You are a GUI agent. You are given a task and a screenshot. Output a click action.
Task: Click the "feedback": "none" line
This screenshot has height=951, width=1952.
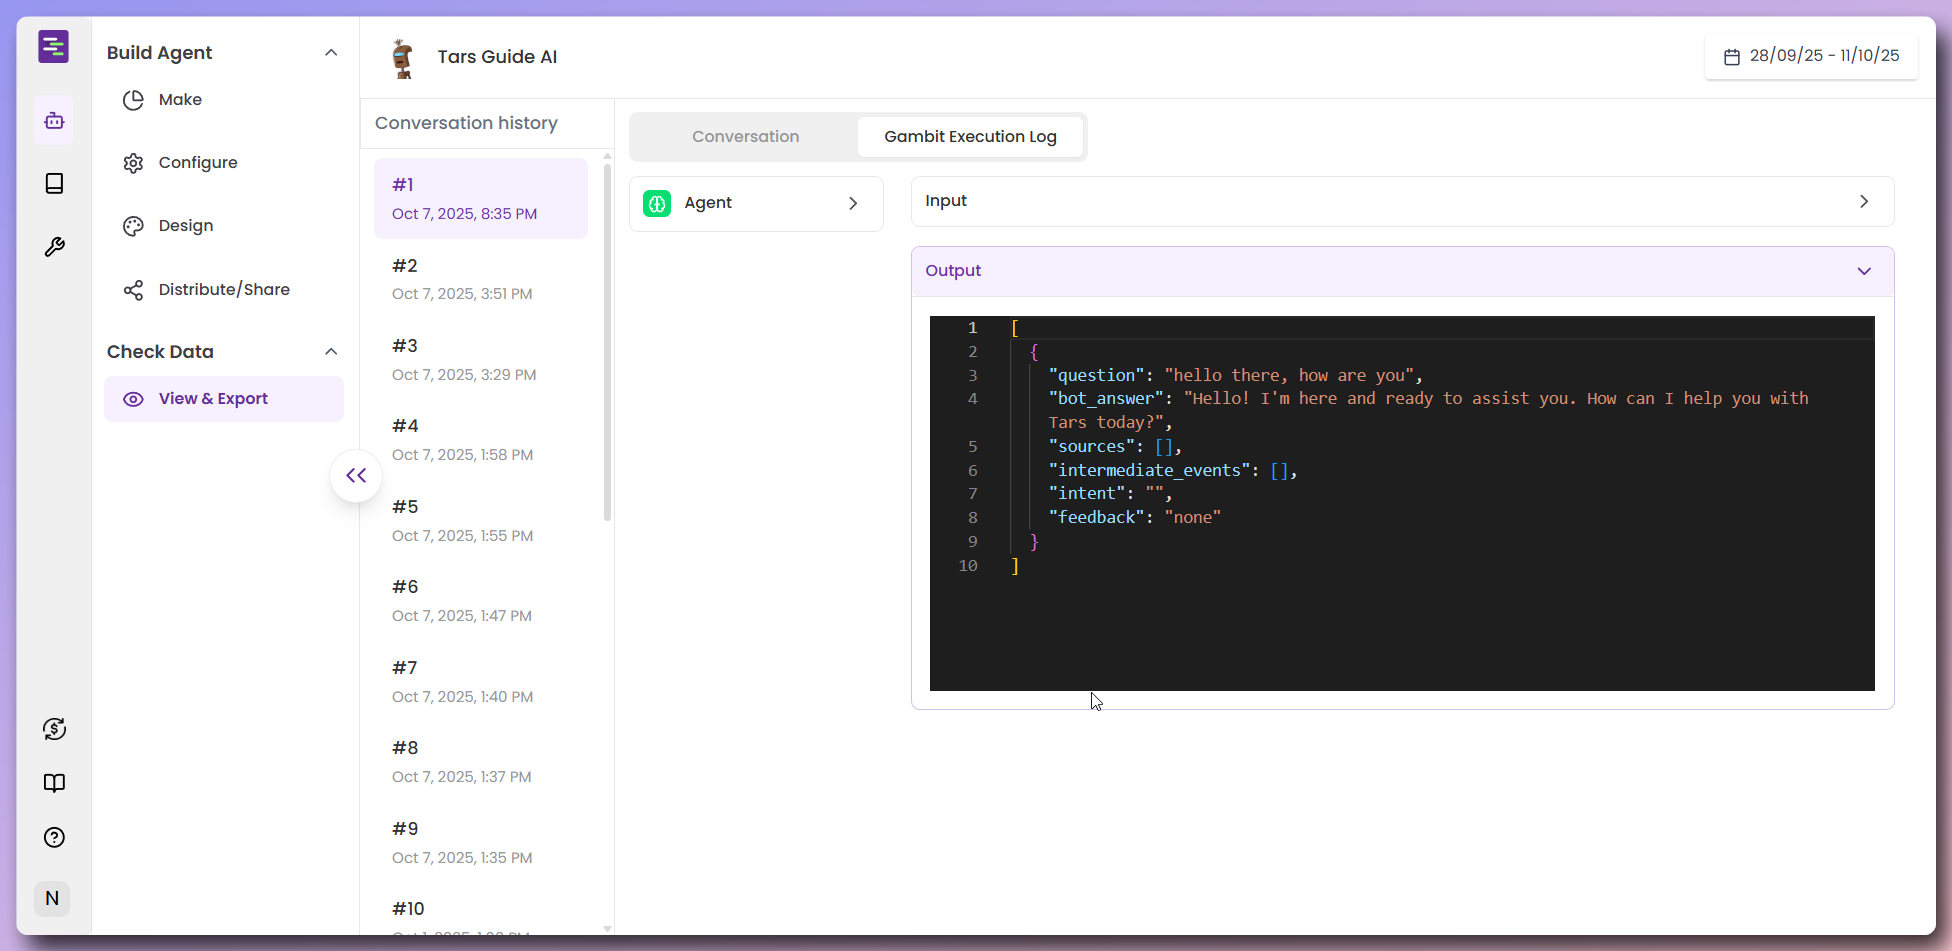(x=1134, y=517)
